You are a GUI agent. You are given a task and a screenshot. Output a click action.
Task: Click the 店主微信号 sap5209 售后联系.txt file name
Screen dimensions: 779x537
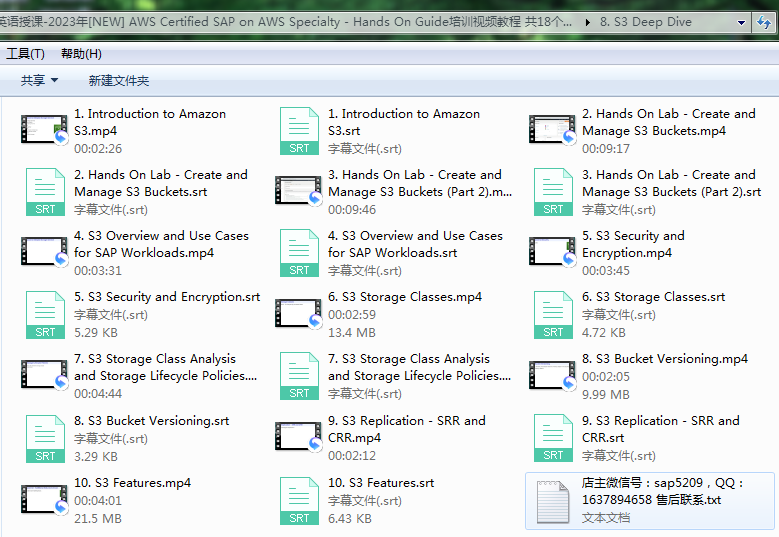pos(663,491)
